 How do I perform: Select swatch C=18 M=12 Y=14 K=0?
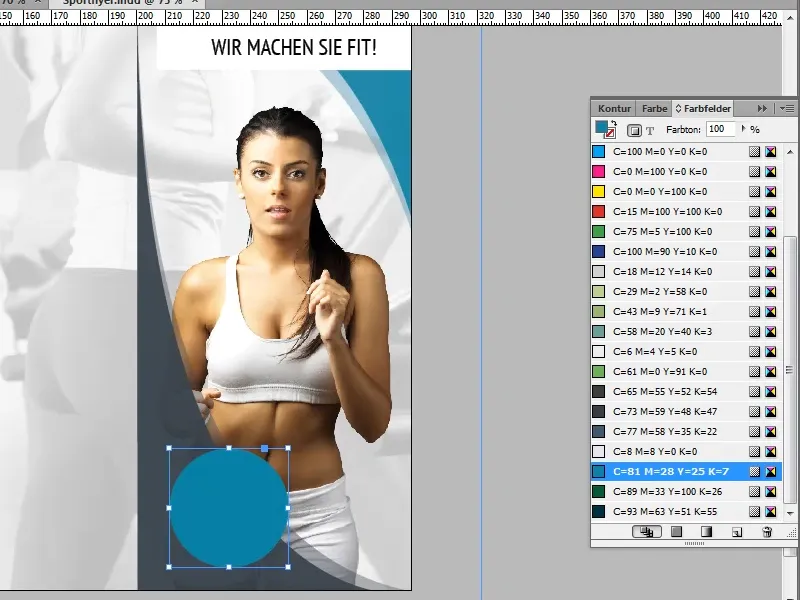pos(686,271)
